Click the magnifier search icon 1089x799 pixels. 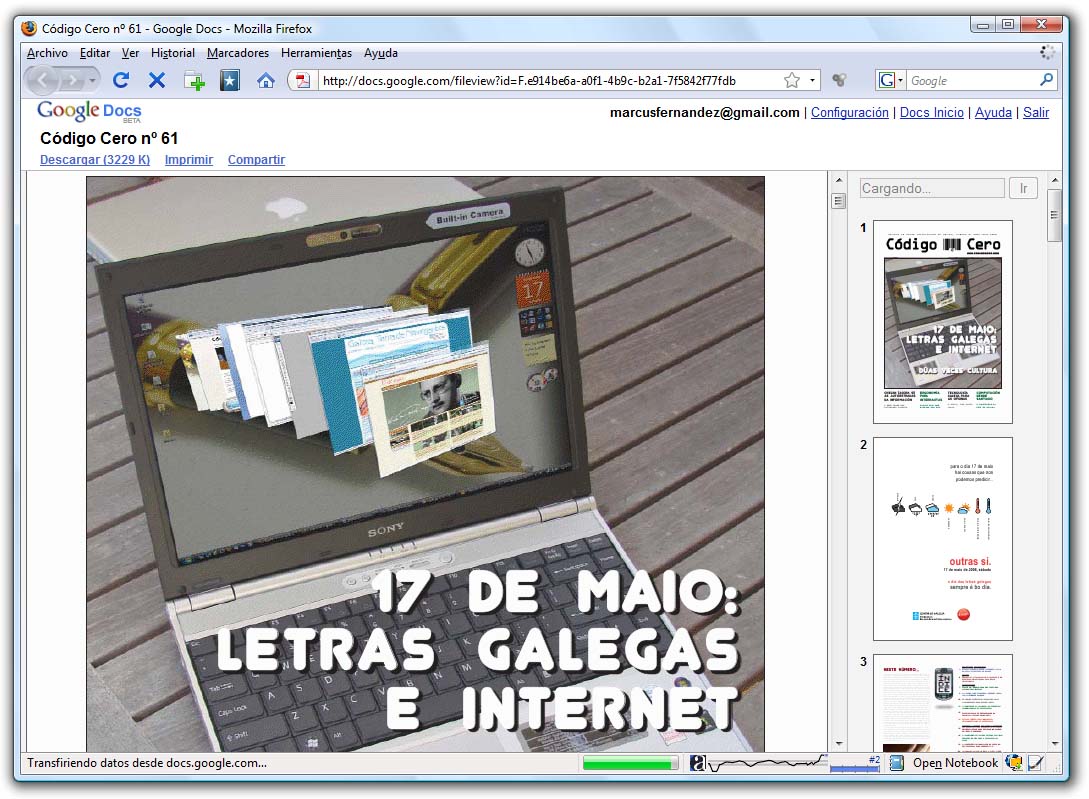pyautogui.click(x=1047, y=80)
